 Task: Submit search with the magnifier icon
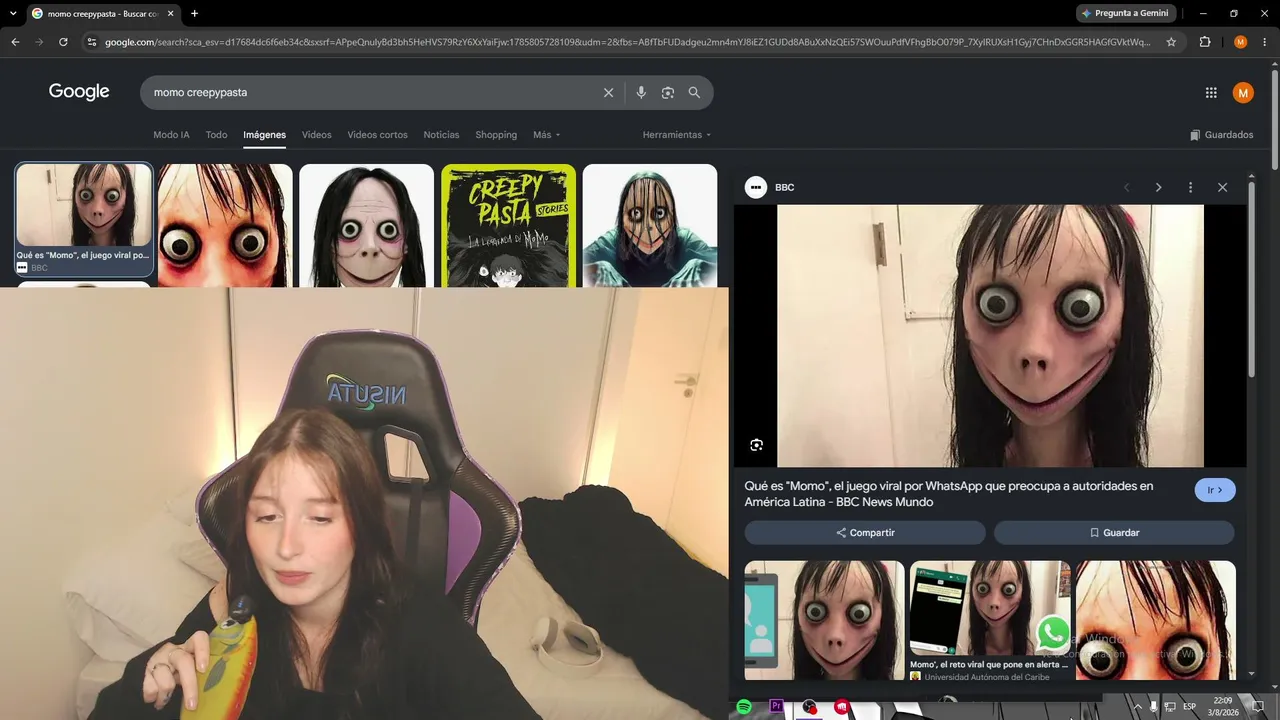694,92
